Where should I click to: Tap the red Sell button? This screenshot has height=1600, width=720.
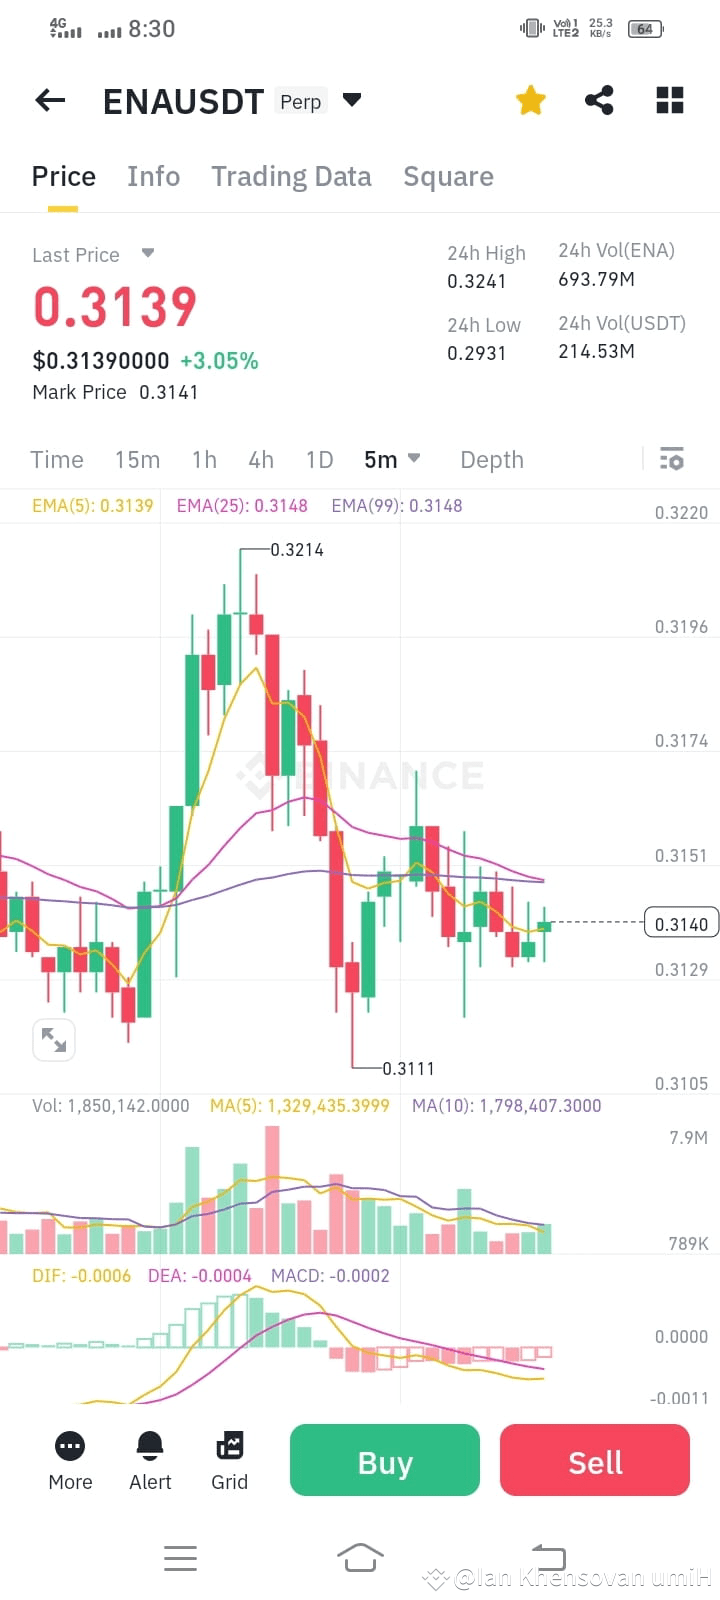coord(595,1461)
